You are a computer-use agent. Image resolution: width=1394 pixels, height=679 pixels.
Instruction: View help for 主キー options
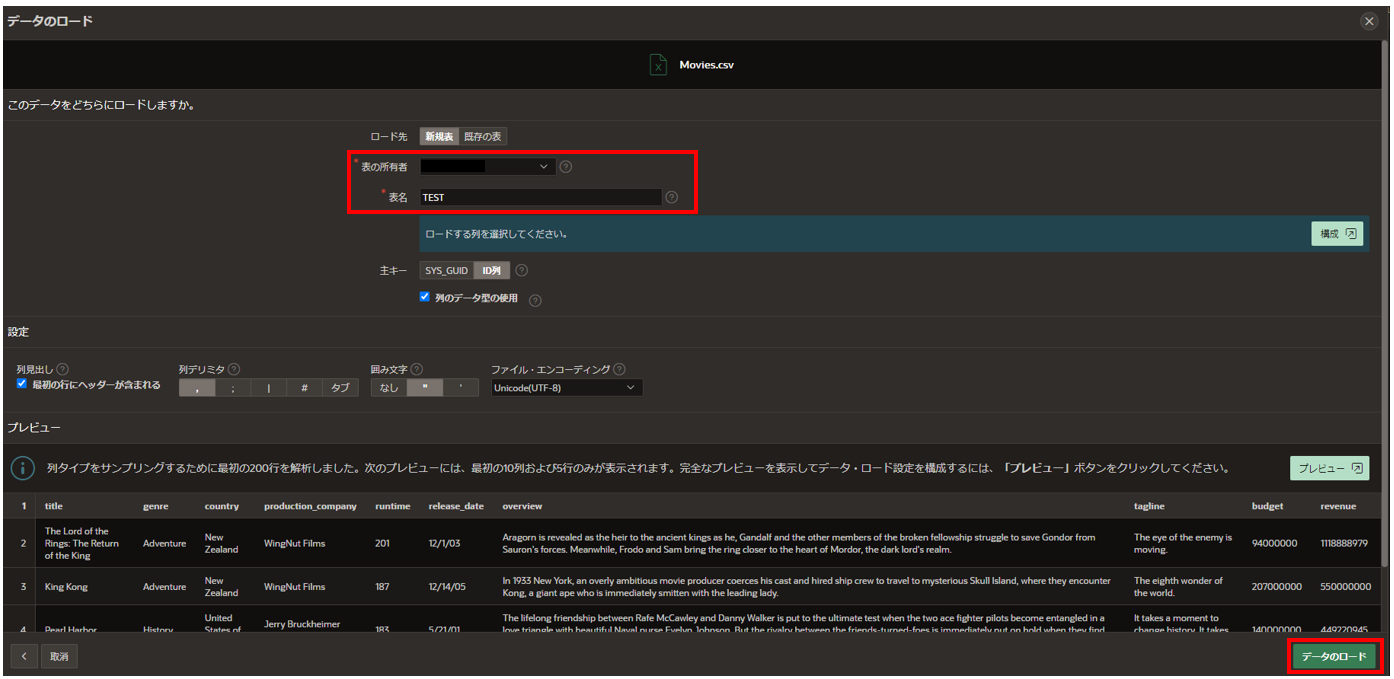(x=521, y=269)
